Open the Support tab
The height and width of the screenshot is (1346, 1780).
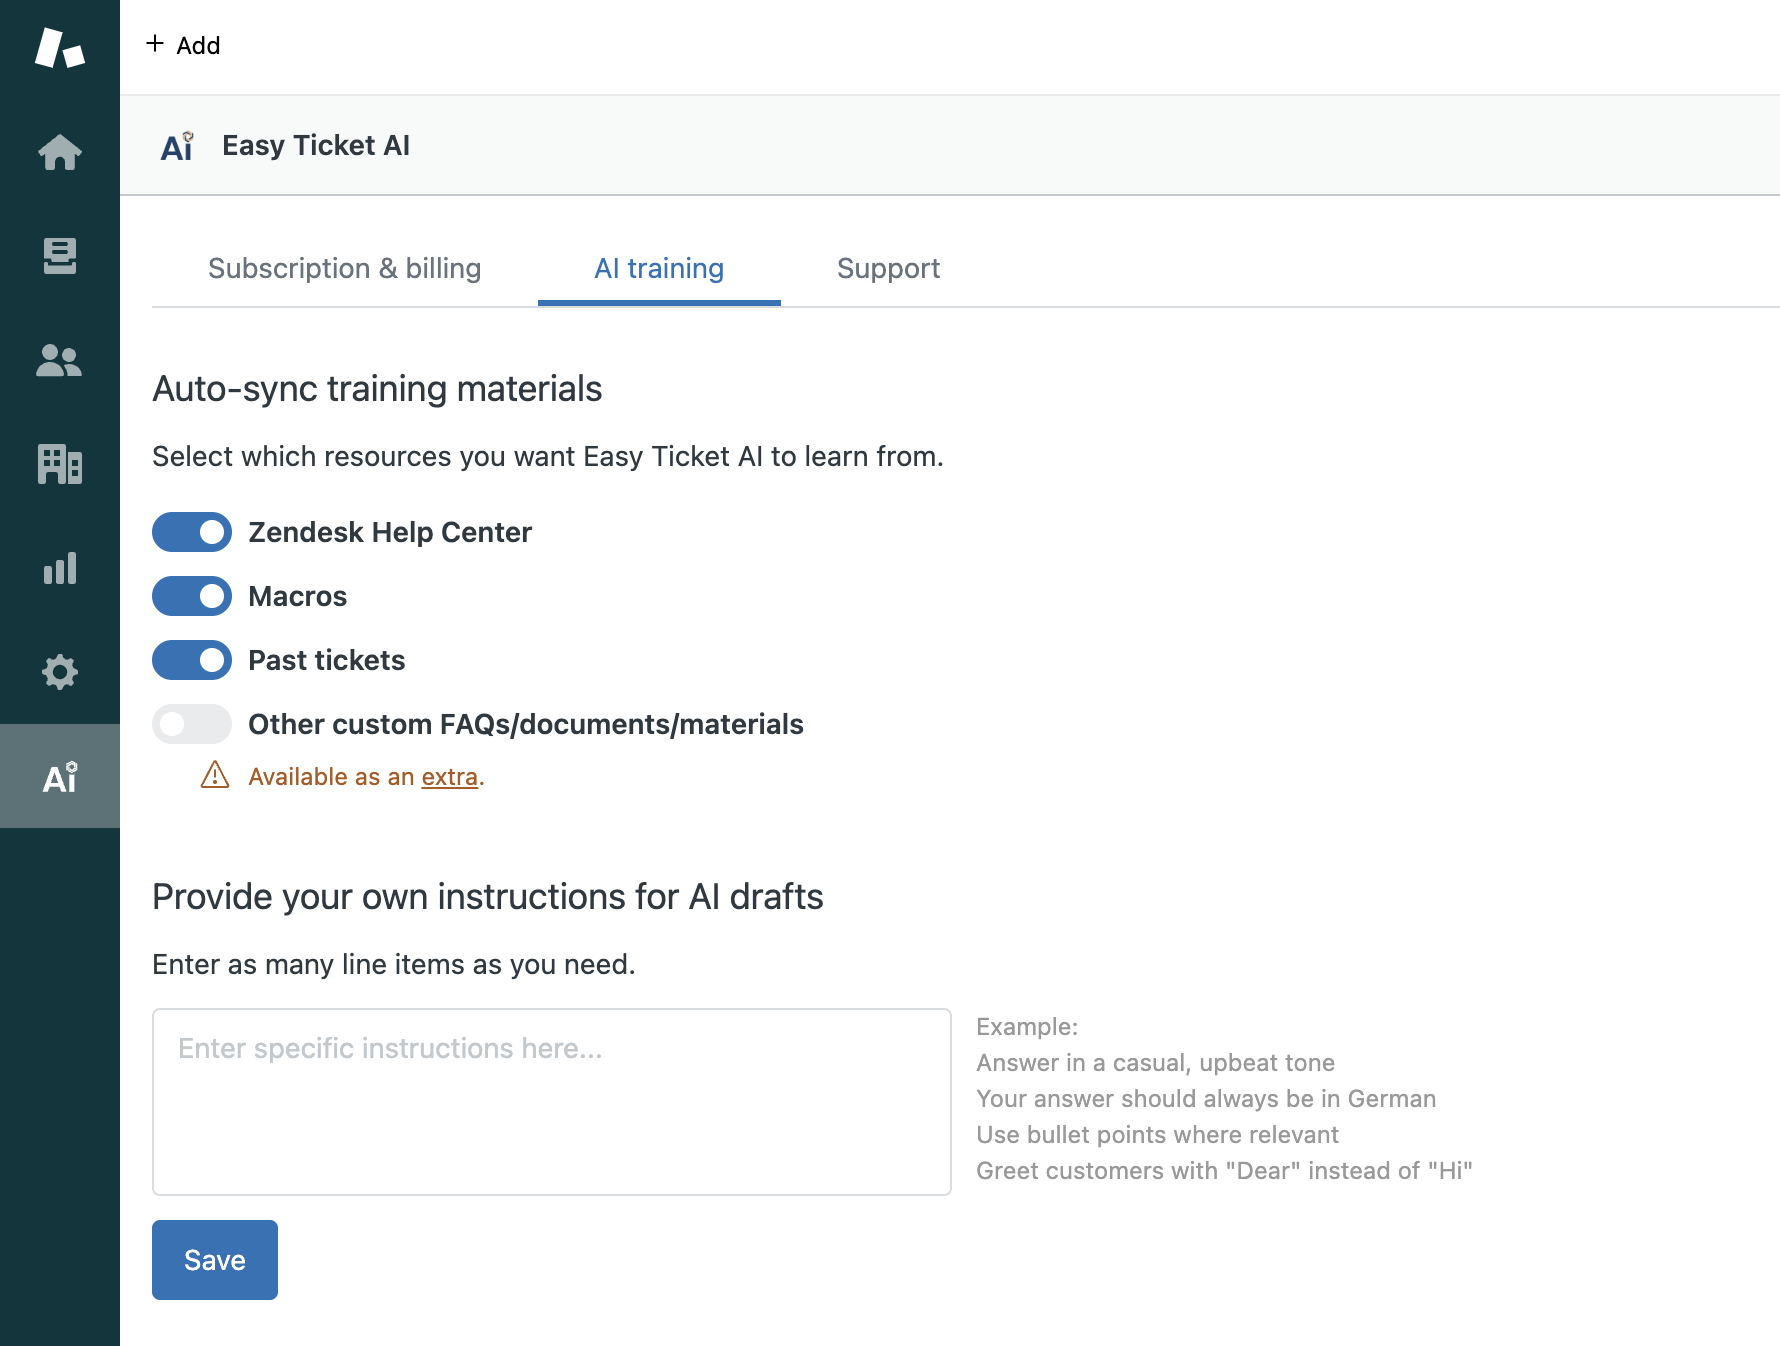(888, 268)
